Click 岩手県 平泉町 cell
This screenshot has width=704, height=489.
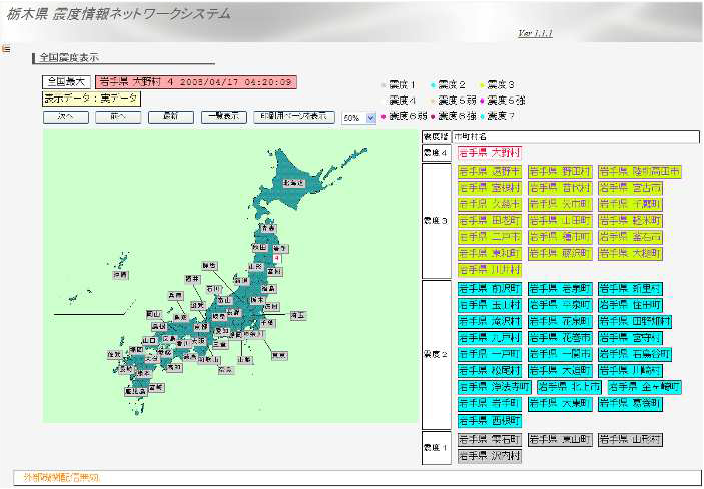point(560,305)
